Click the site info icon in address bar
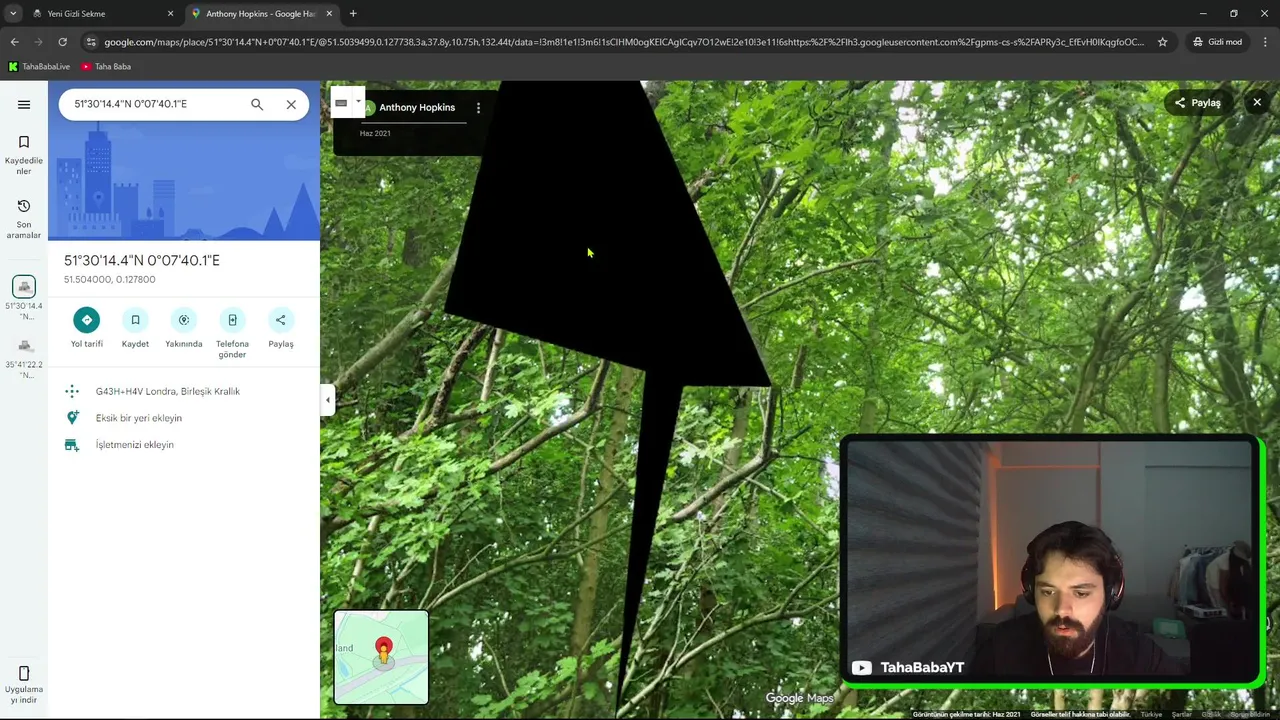Screen dimensions: 1280x720 pos(91,42)
